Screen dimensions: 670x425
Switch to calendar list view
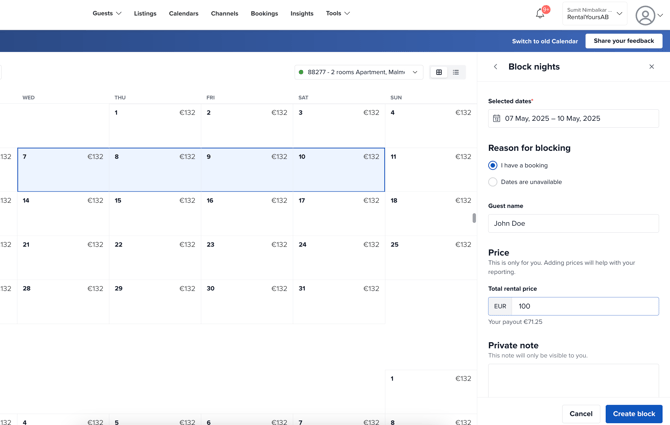456,72
